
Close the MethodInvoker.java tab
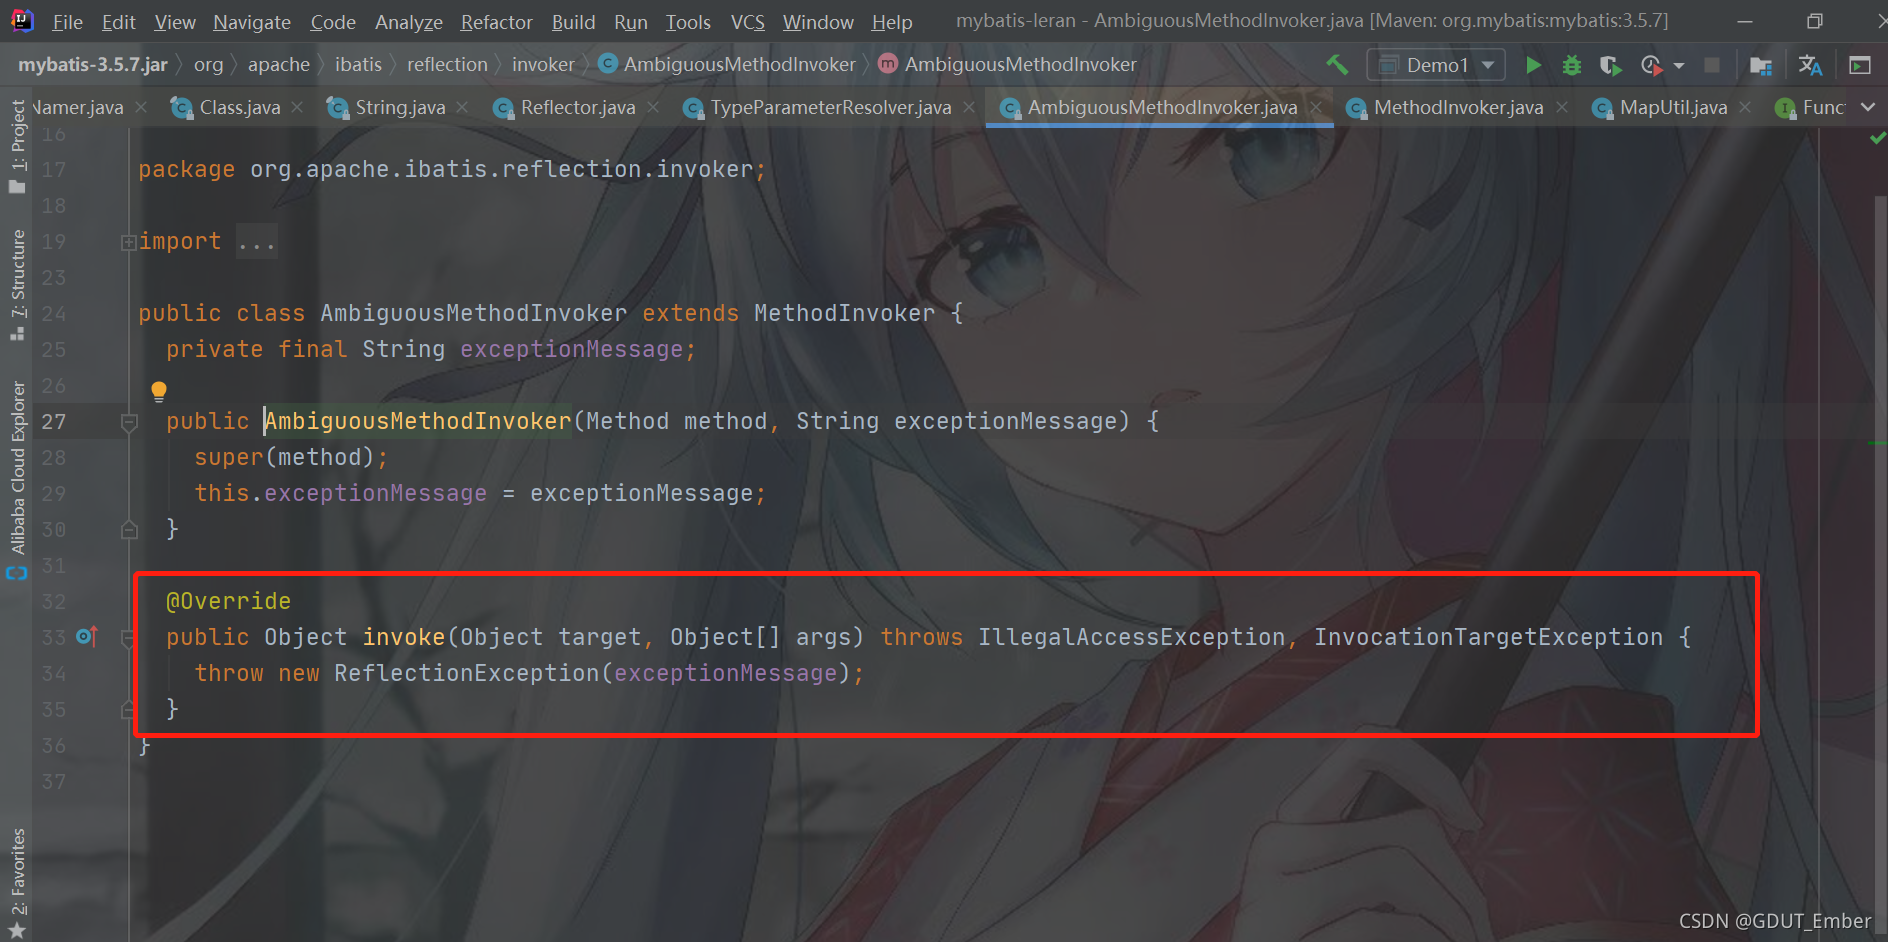click(1562, 107)
